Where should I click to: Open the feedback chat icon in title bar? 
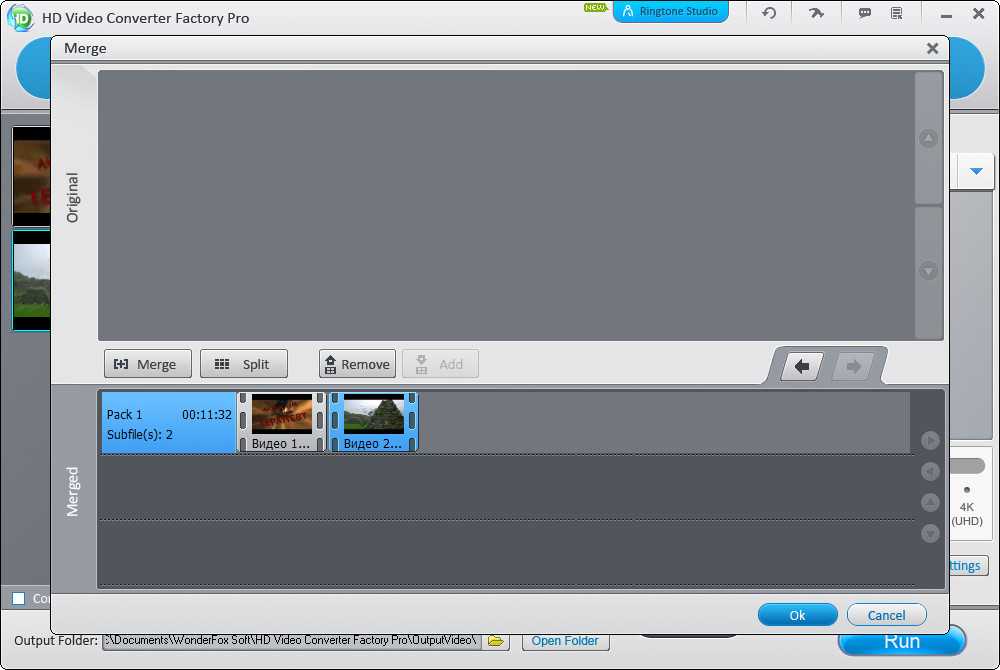point(865,13)
